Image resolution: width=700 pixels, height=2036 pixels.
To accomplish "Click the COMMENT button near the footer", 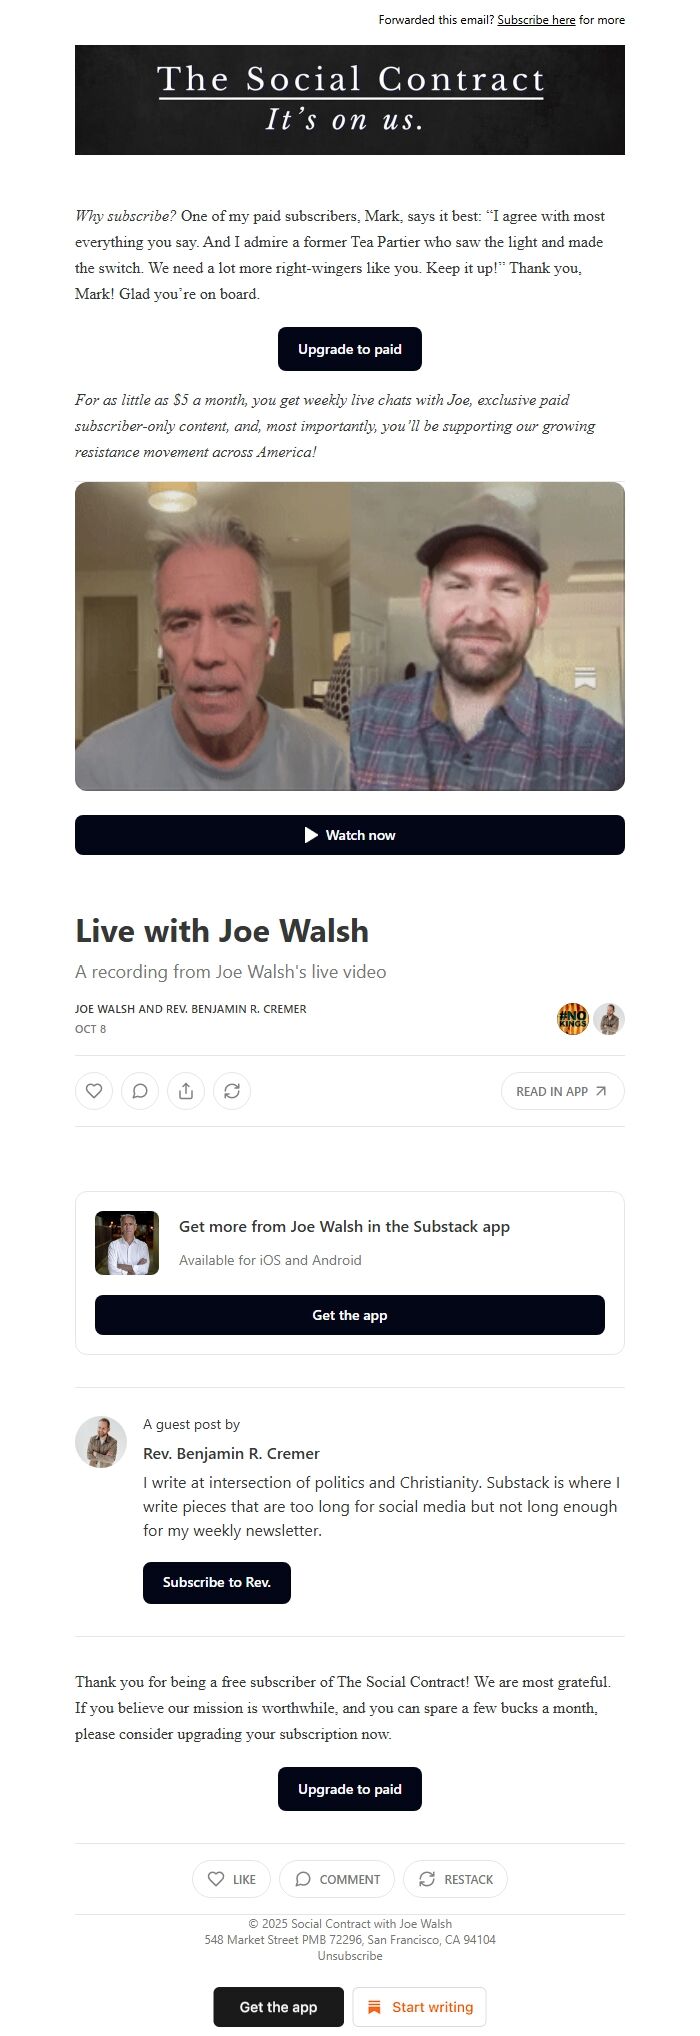I will coord(337,1879).
